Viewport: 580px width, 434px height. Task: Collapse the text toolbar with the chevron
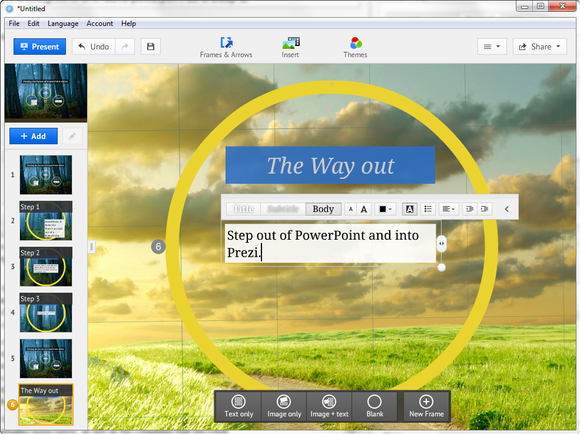click(507, 209)
